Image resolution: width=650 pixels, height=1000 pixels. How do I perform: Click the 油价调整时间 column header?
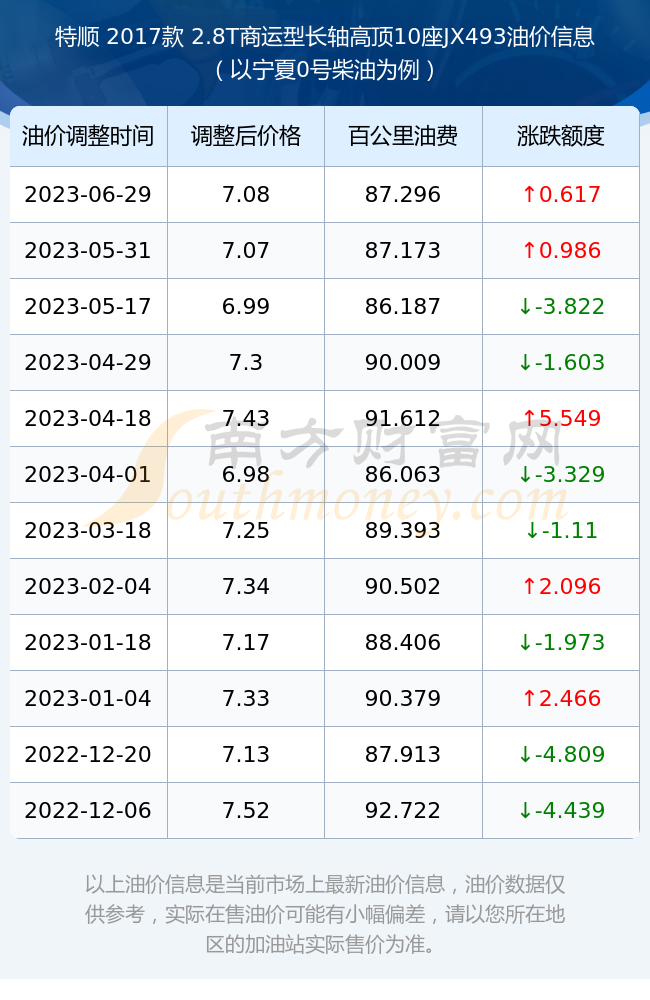point(88,136)
